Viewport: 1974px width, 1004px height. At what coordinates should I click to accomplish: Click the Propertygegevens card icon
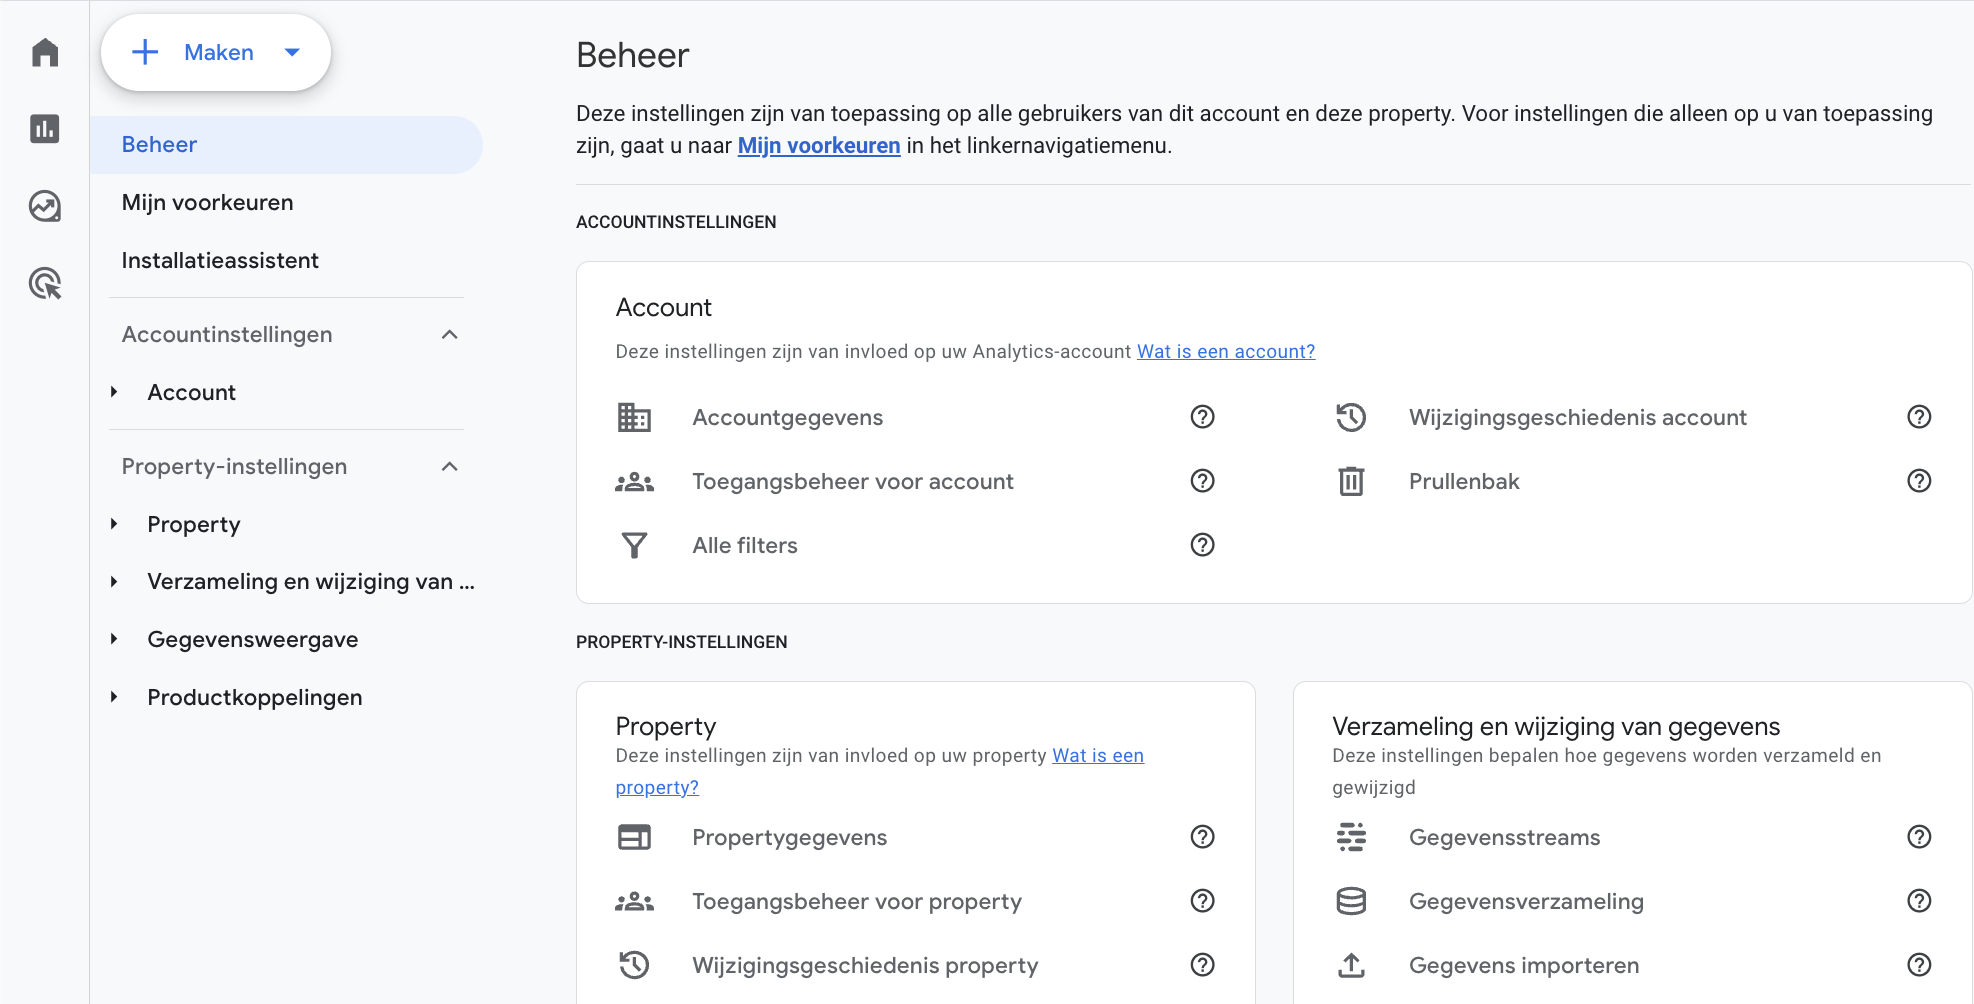pos(634,837)
